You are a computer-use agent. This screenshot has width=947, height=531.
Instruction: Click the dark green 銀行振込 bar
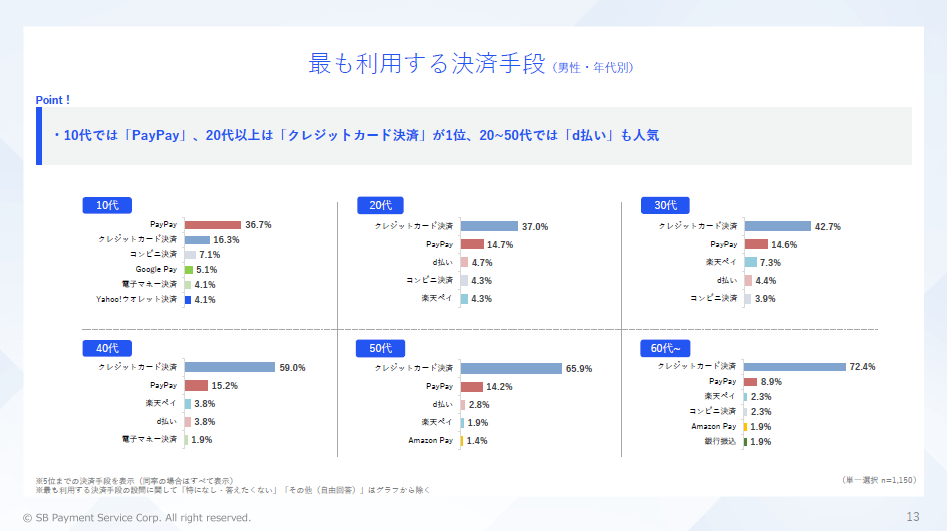(745, 441)
